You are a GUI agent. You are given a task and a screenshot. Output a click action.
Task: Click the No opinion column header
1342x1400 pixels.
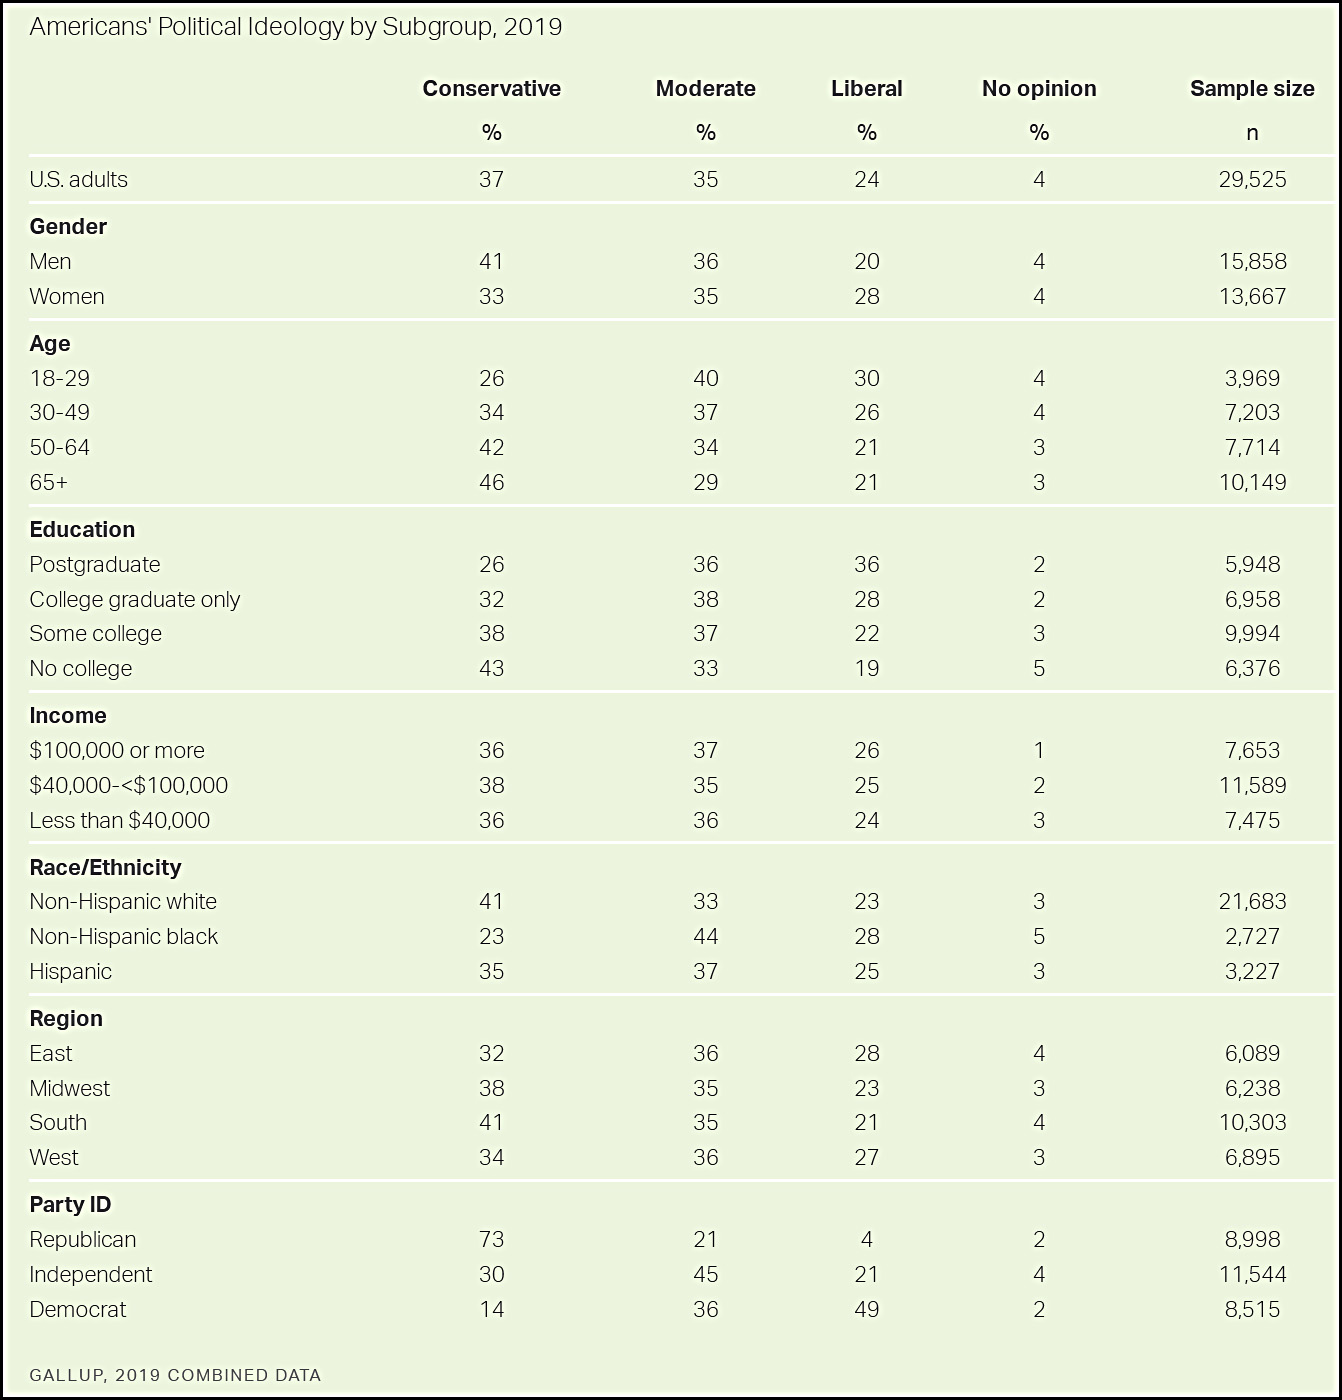[x=1039, y=89]
